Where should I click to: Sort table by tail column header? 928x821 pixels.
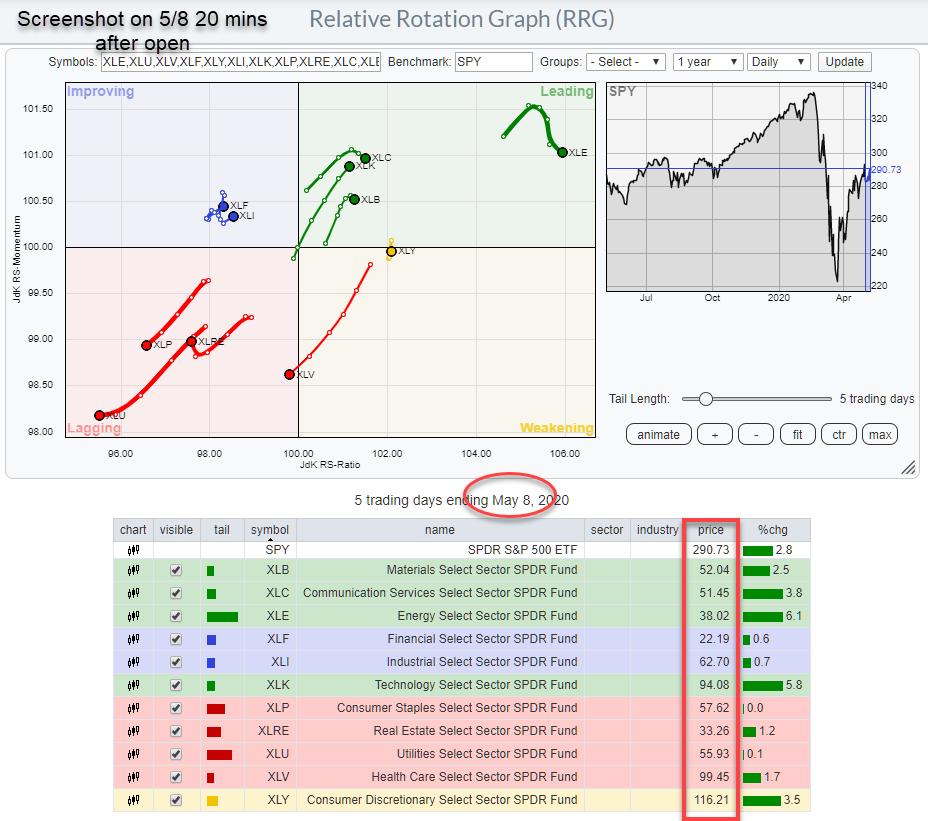coord(222,530)
